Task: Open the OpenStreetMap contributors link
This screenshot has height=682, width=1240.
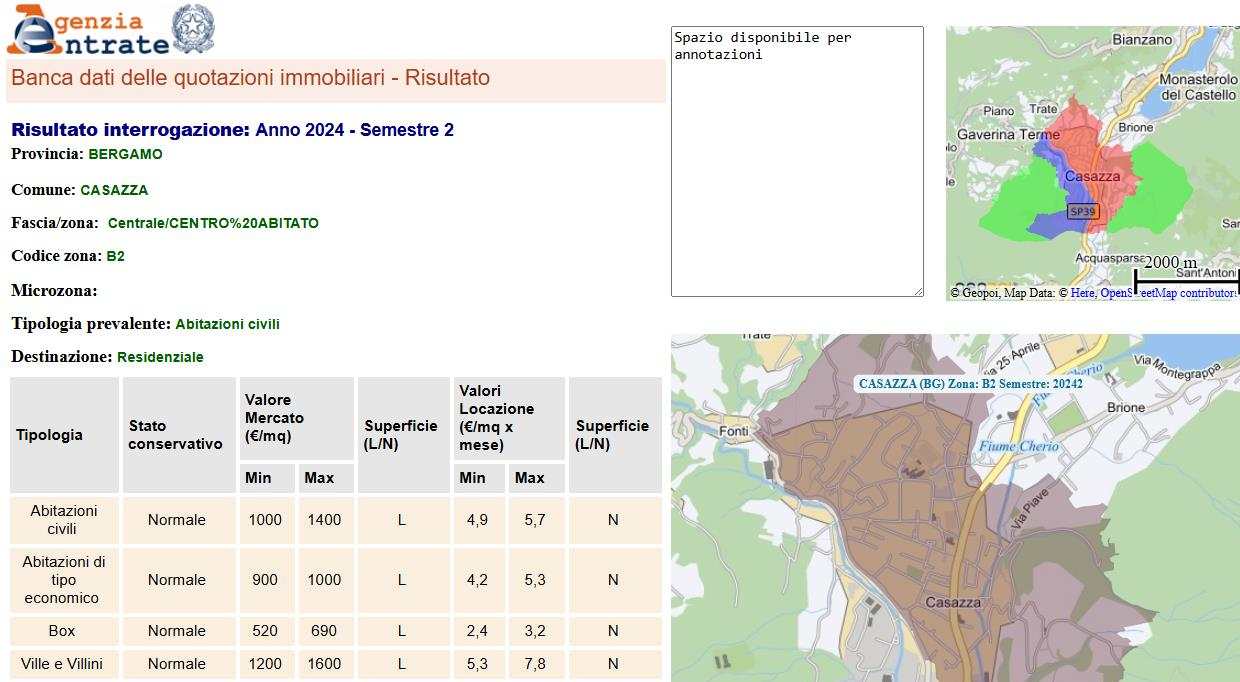Action: tap(1168, 293)
